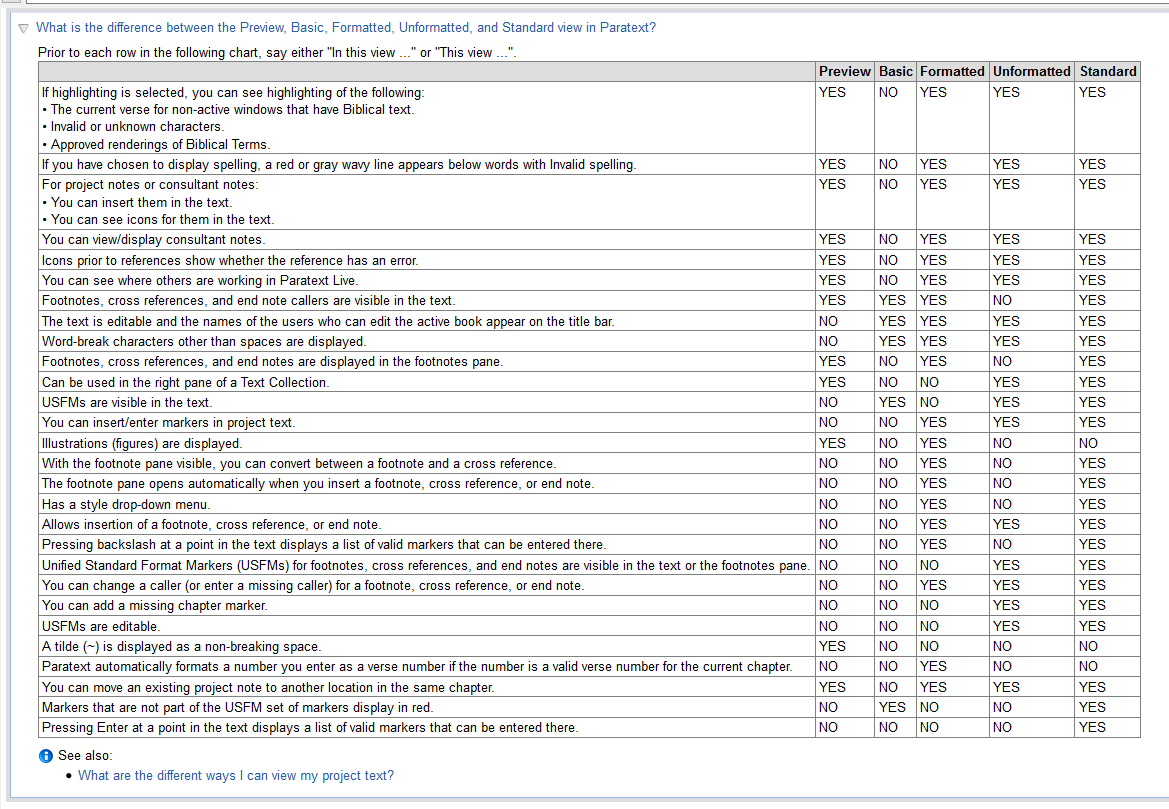Click 'You can see where others are working in Paratext Live.'
Viewport: 1169px width, 809px height.
pos(200,280)
